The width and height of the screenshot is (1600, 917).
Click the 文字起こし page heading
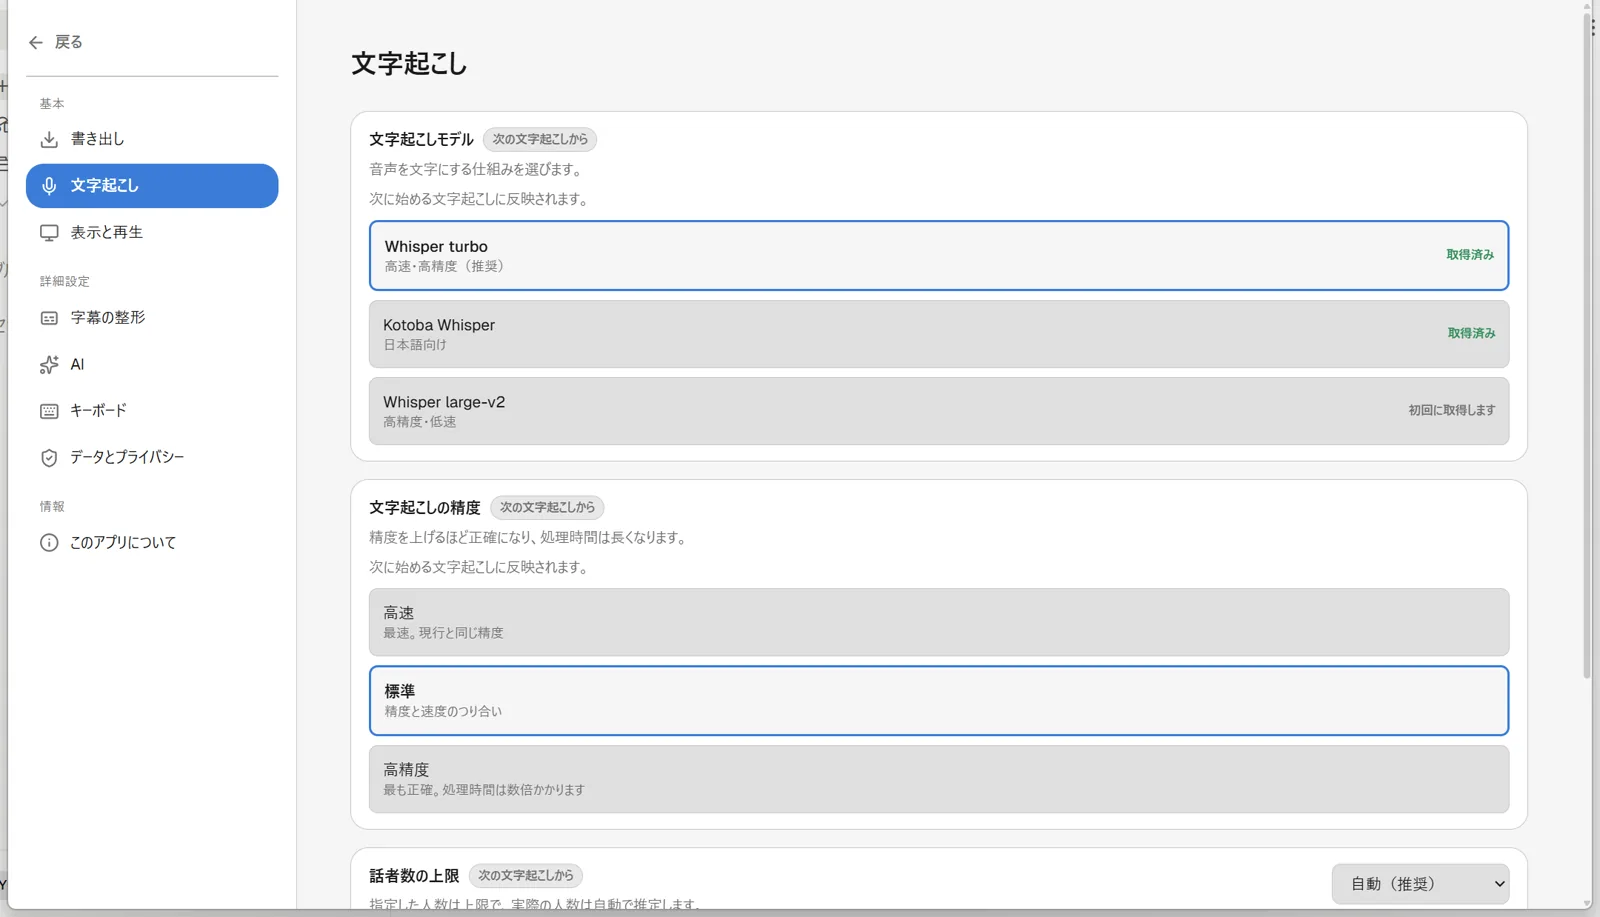pos(409,63)
